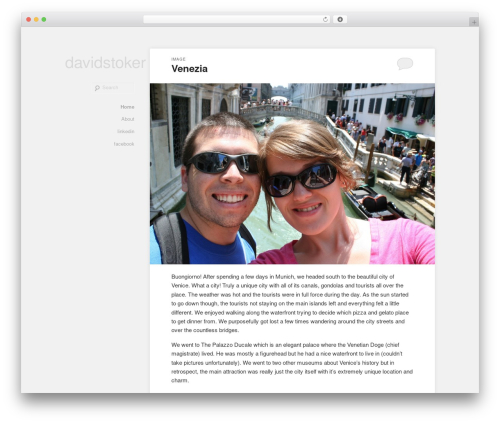
Task: Click the download button next to the address bar
Action: (x=340, y=19)
